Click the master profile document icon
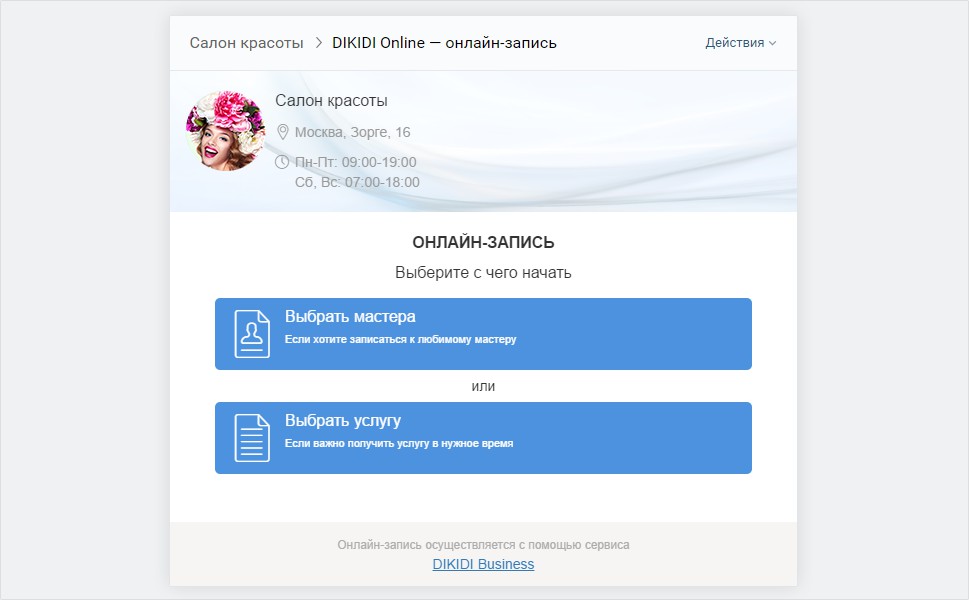The height and width of the screenshot is (600, 969). [x=252, y=334]
